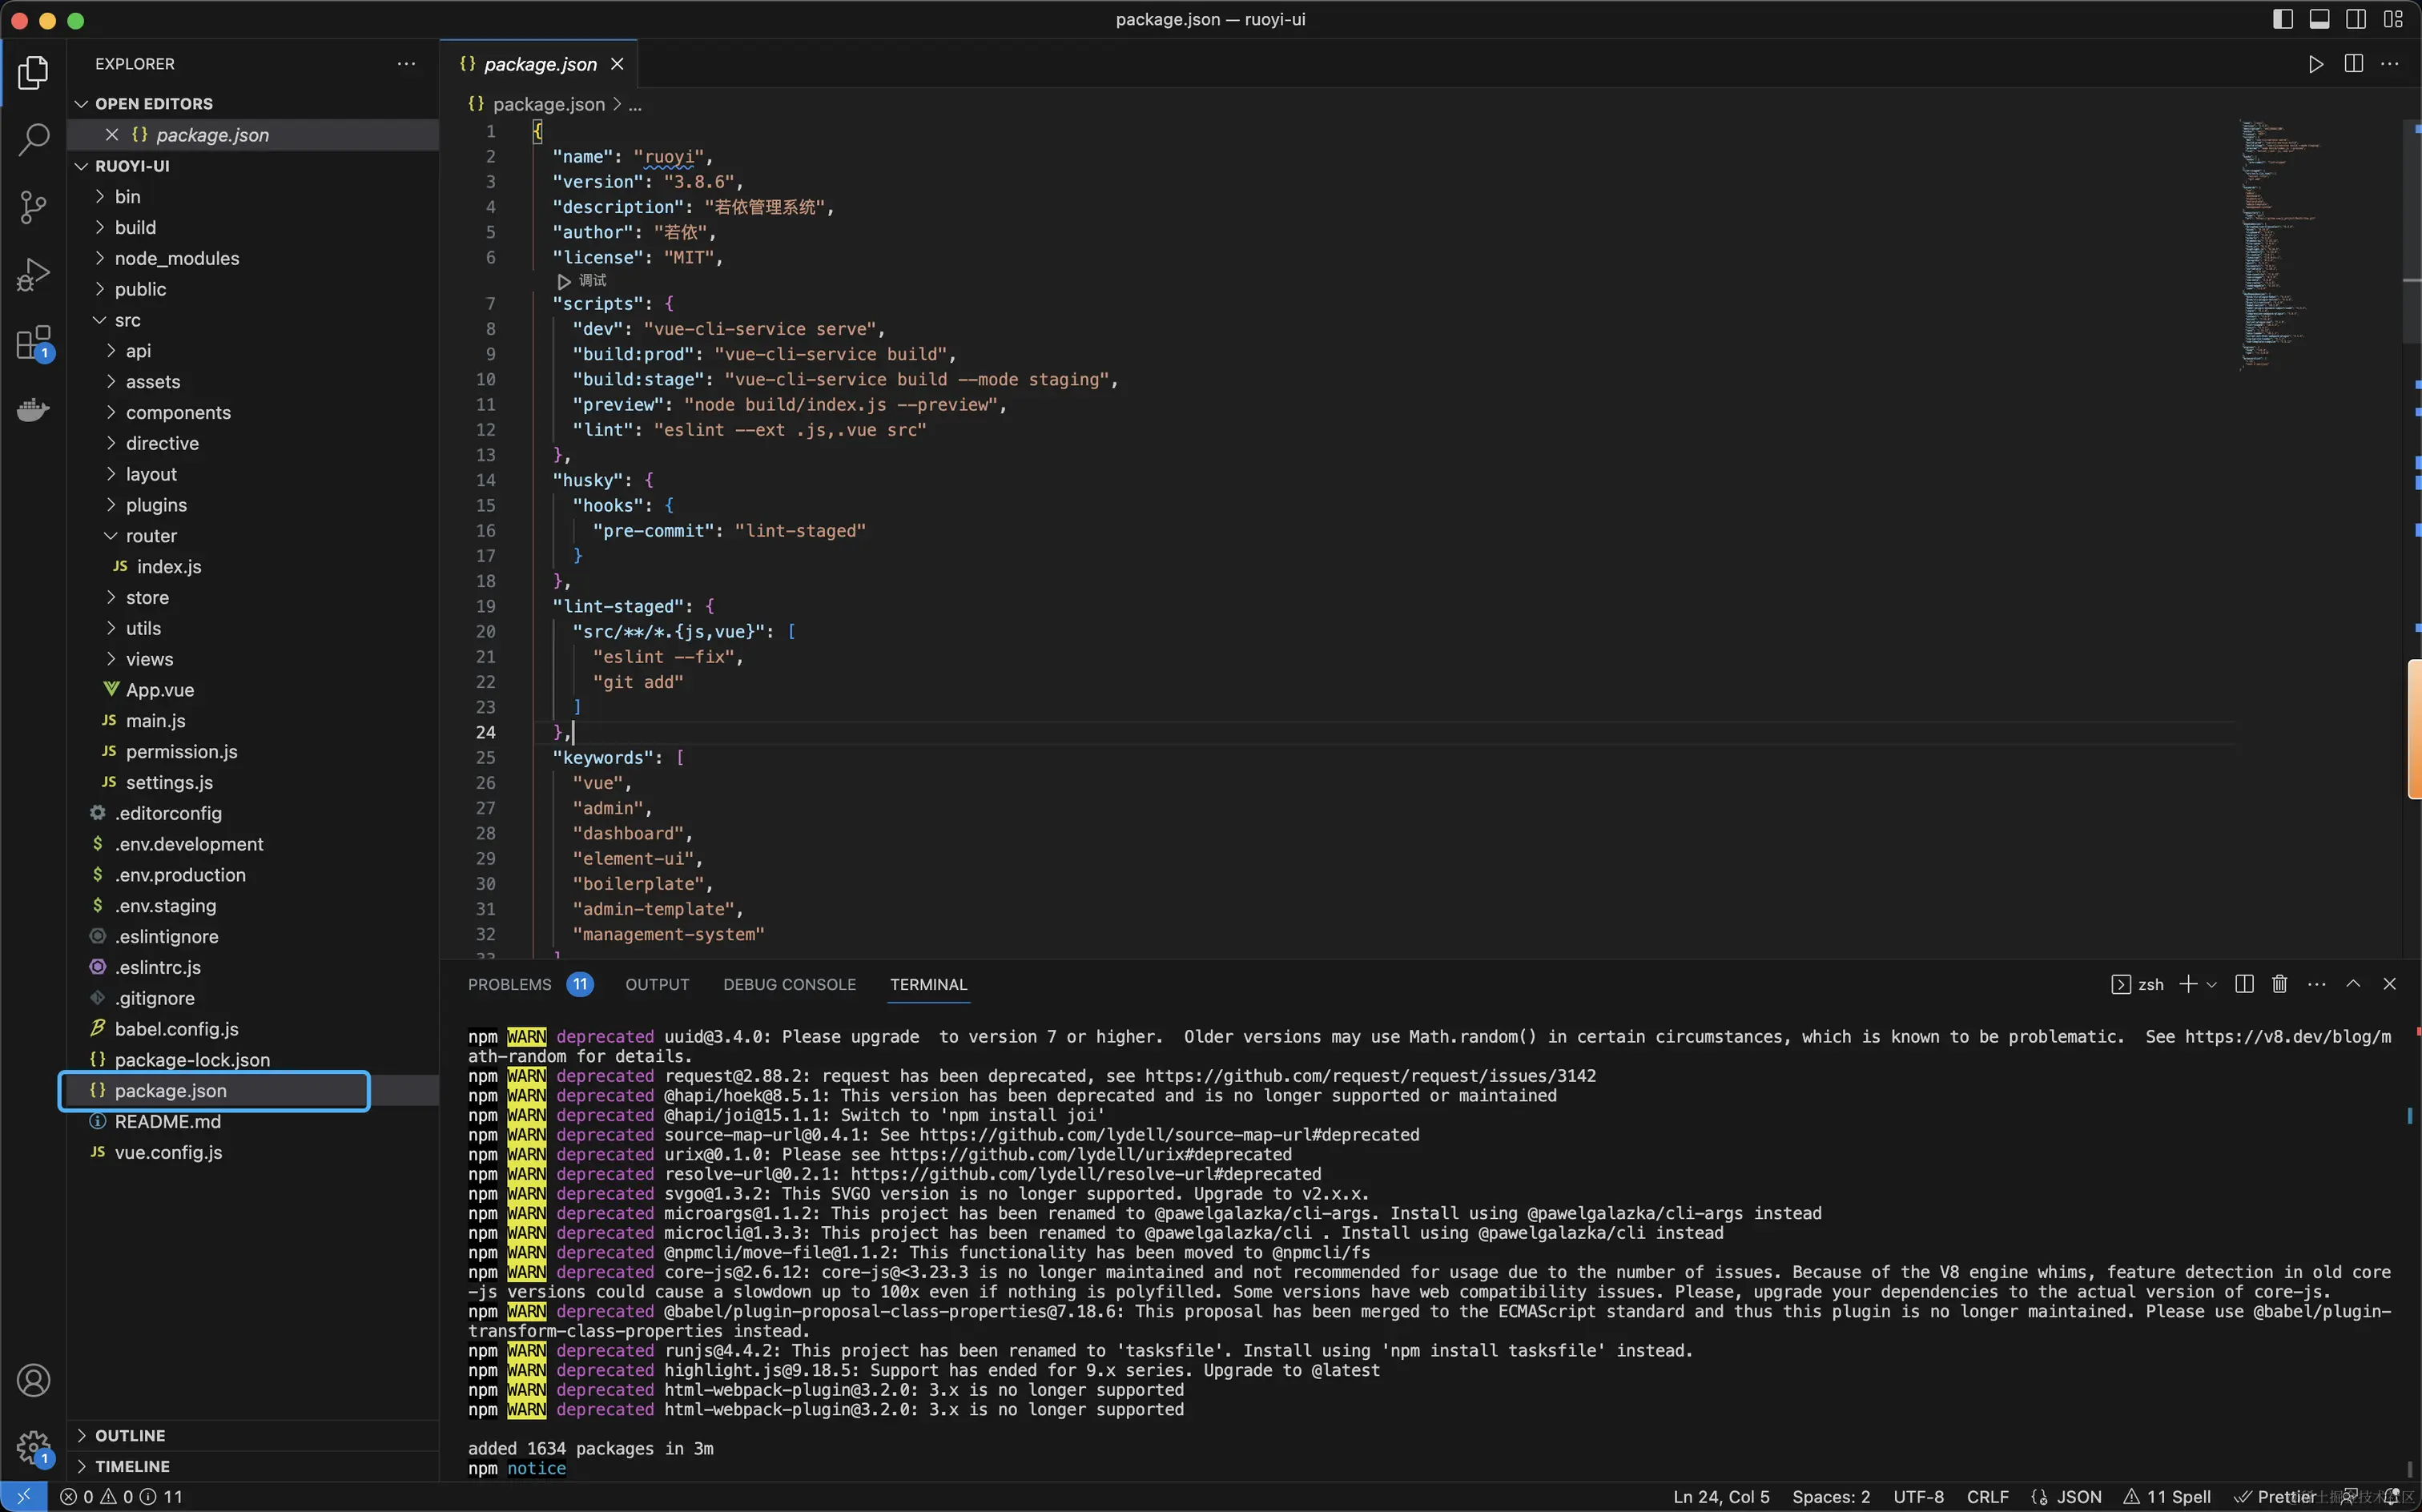Toggle primary side bar visibility
This screenshot has width=2422, height=1512.
tap(2283, 19)
